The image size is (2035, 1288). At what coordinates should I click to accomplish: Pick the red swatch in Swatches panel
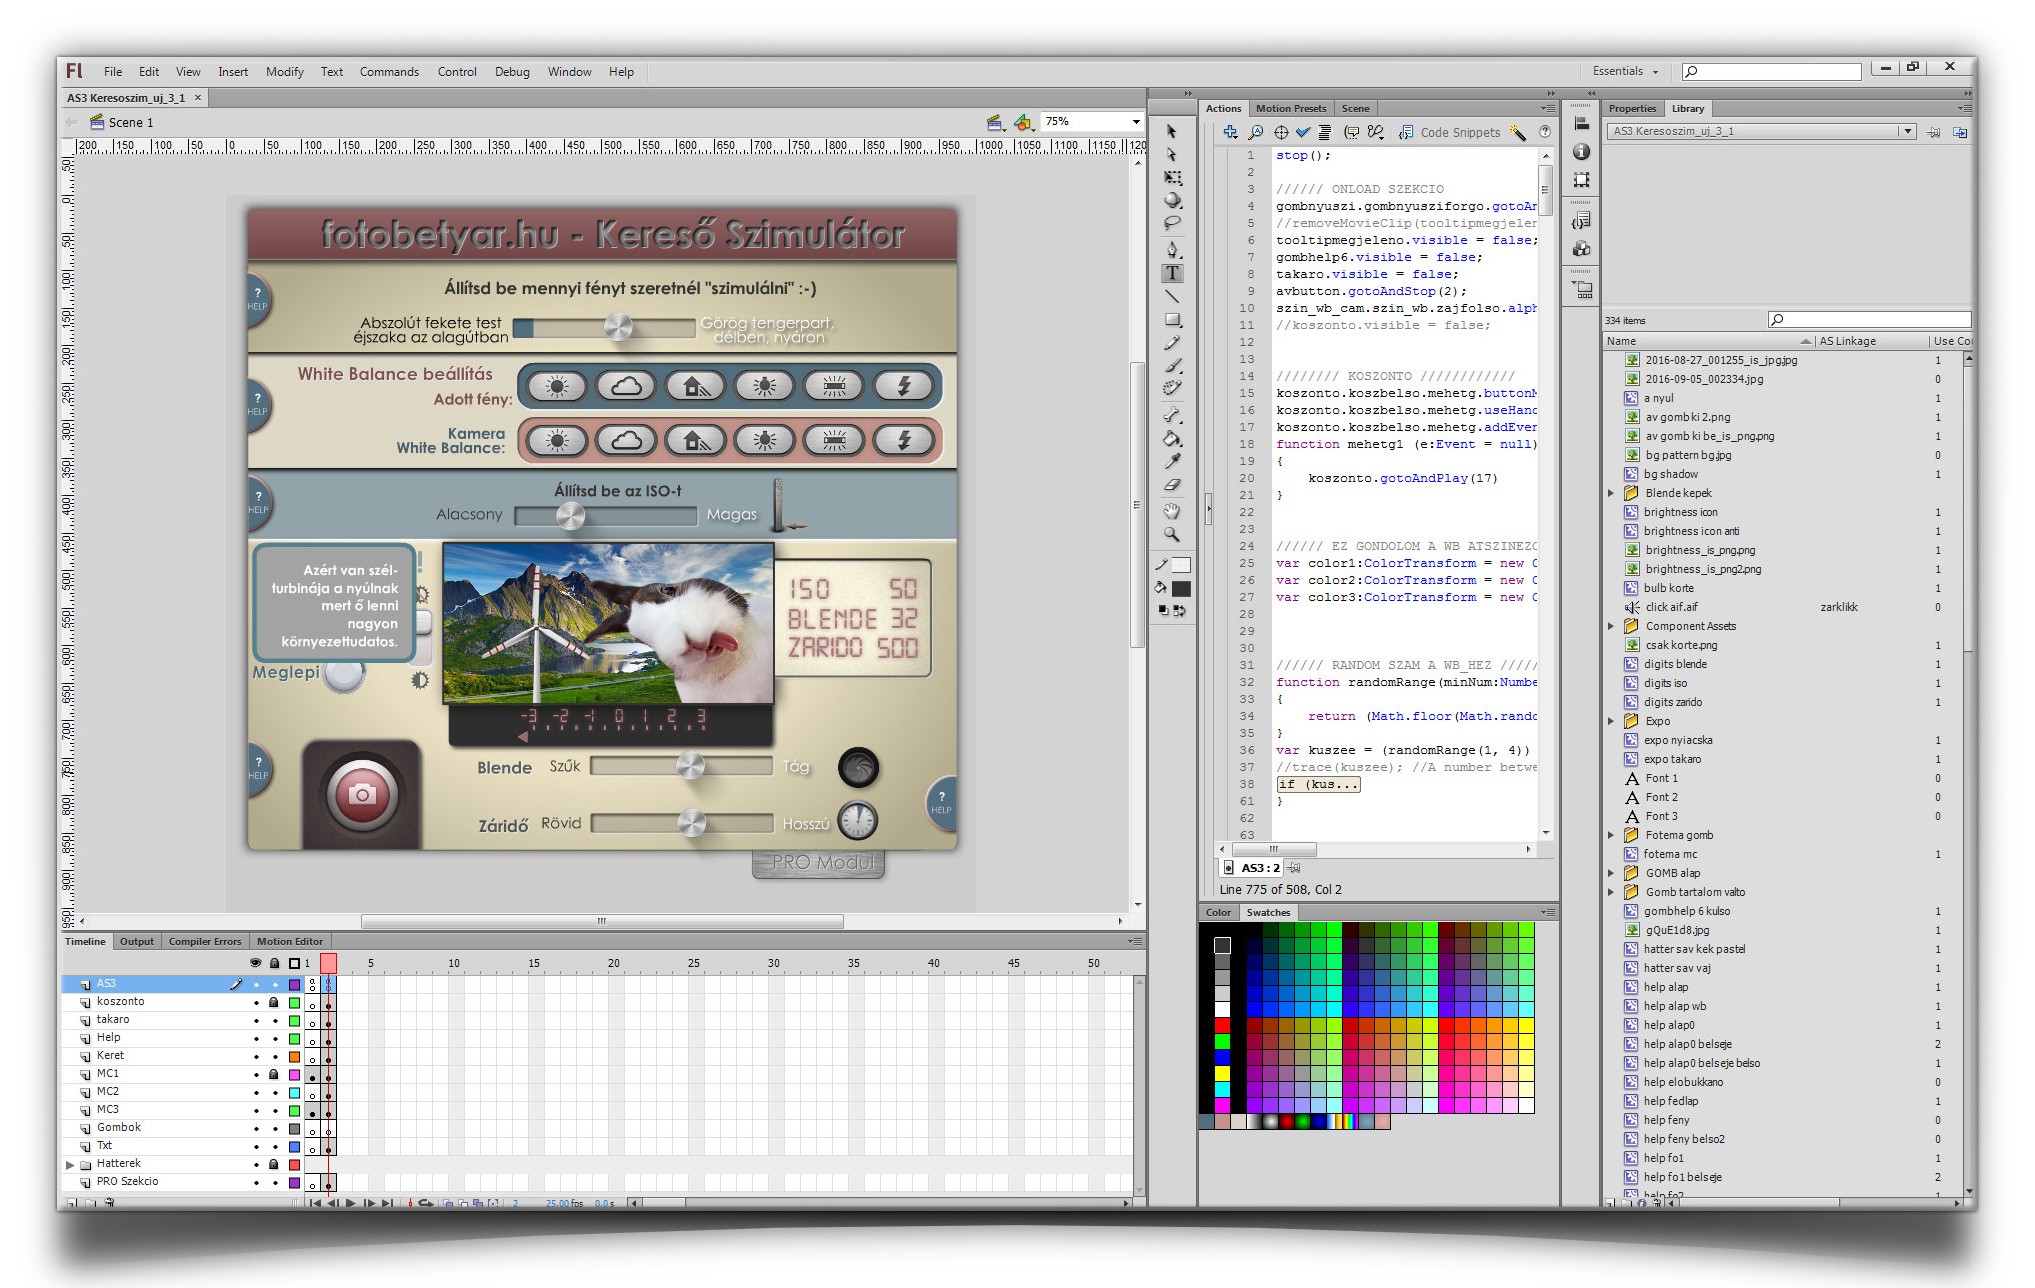[x=1222, y=1025]
